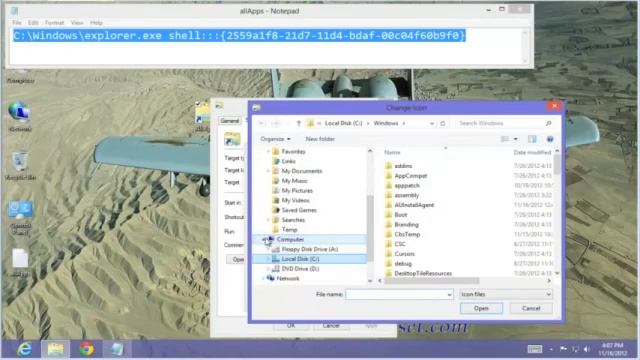Change view layout icon

click(x=505, y=139)
